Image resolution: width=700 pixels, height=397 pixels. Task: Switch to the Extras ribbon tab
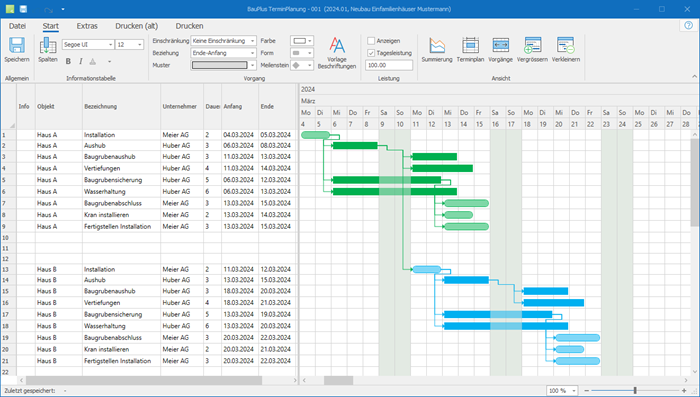tap(87, 26)
